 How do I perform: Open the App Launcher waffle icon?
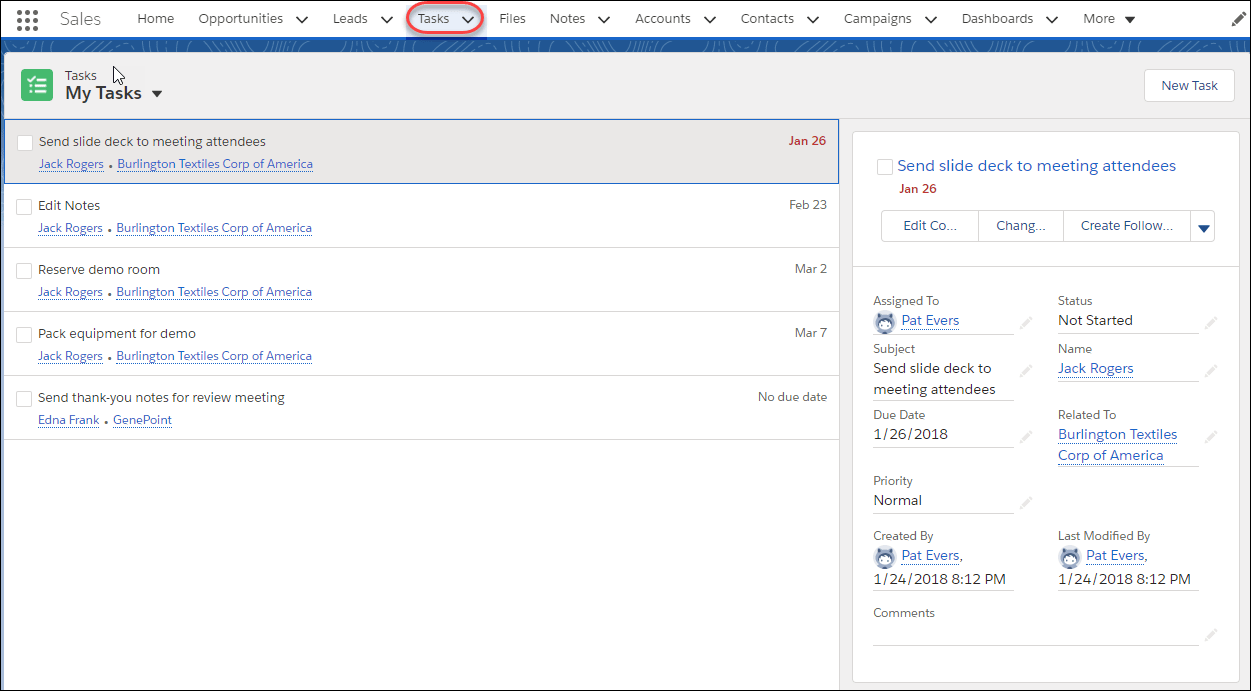click(x=27, y=18)
